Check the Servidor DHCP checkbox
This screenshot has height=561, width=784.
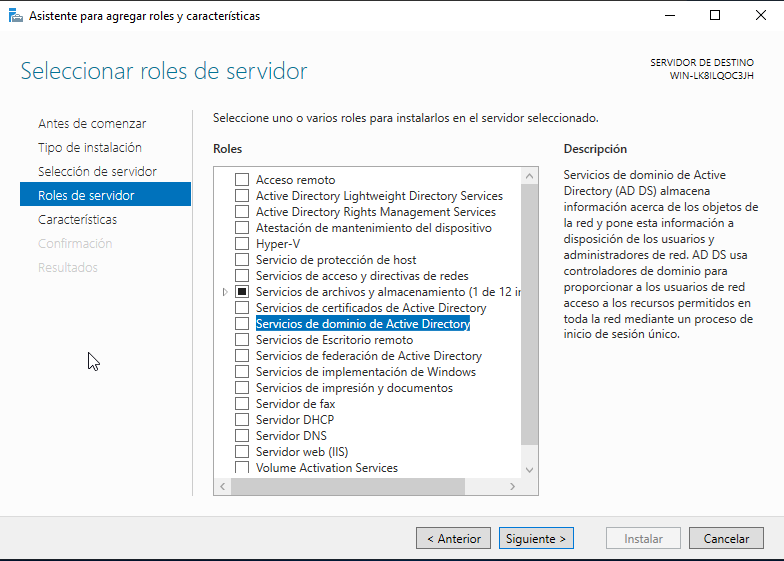(242, 420)
